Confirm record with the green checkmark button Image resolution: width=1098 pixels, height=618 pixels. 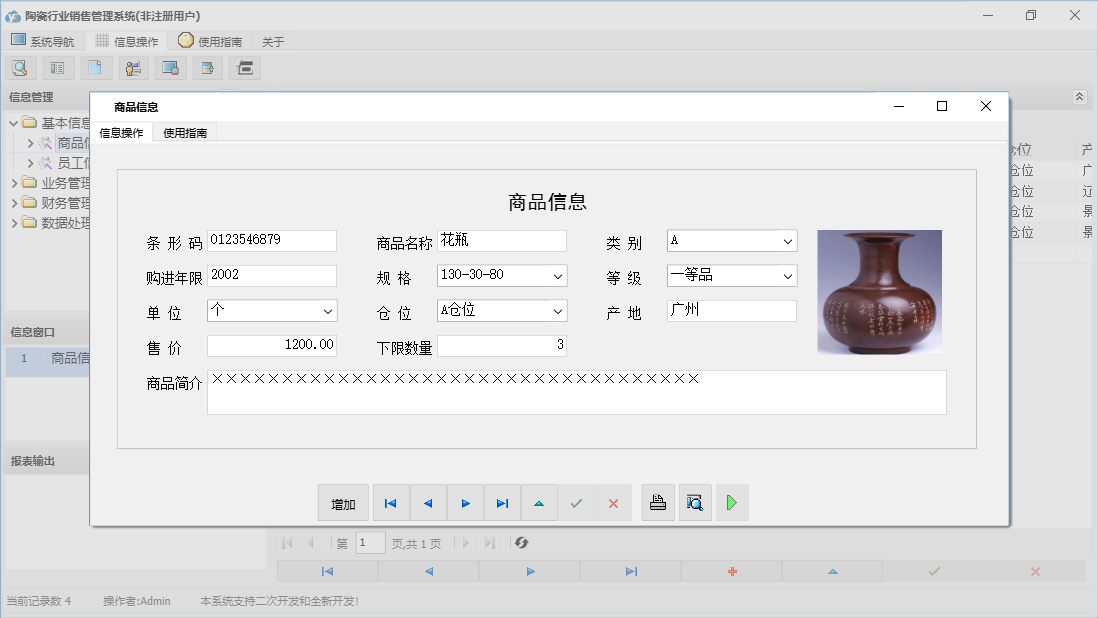click(577, 503)
